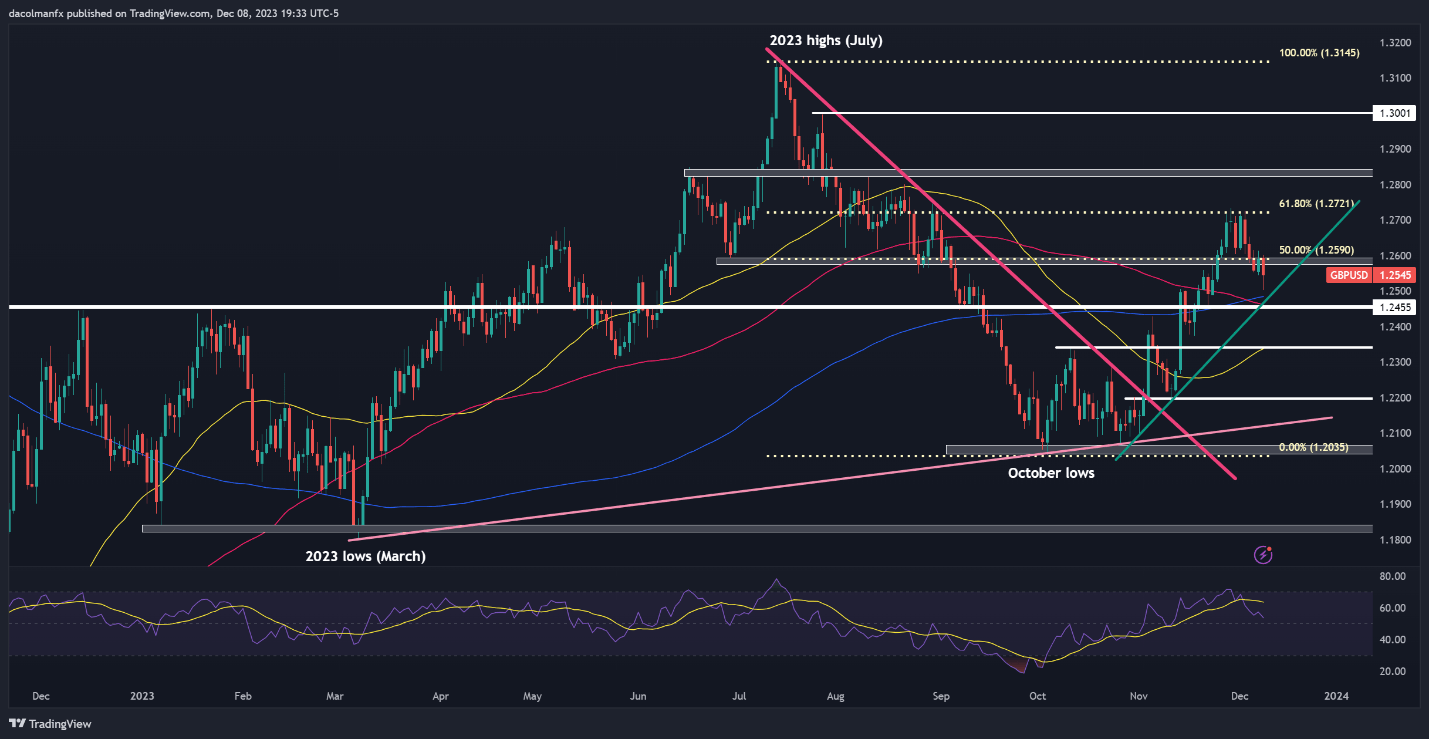Click the '2023 lows (March)' annotation
The image size is (1429, 739).
pyautogui.click(x=366, y=556)
